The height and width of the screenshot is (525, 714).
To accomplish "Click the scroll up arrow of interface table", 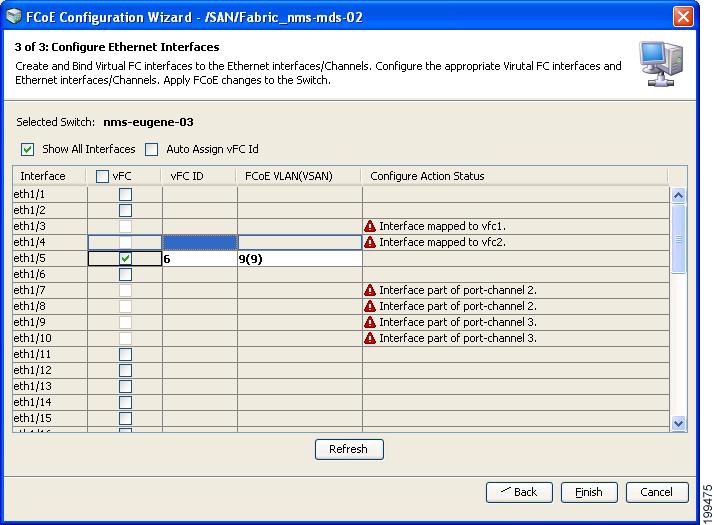I will point(678,195).
